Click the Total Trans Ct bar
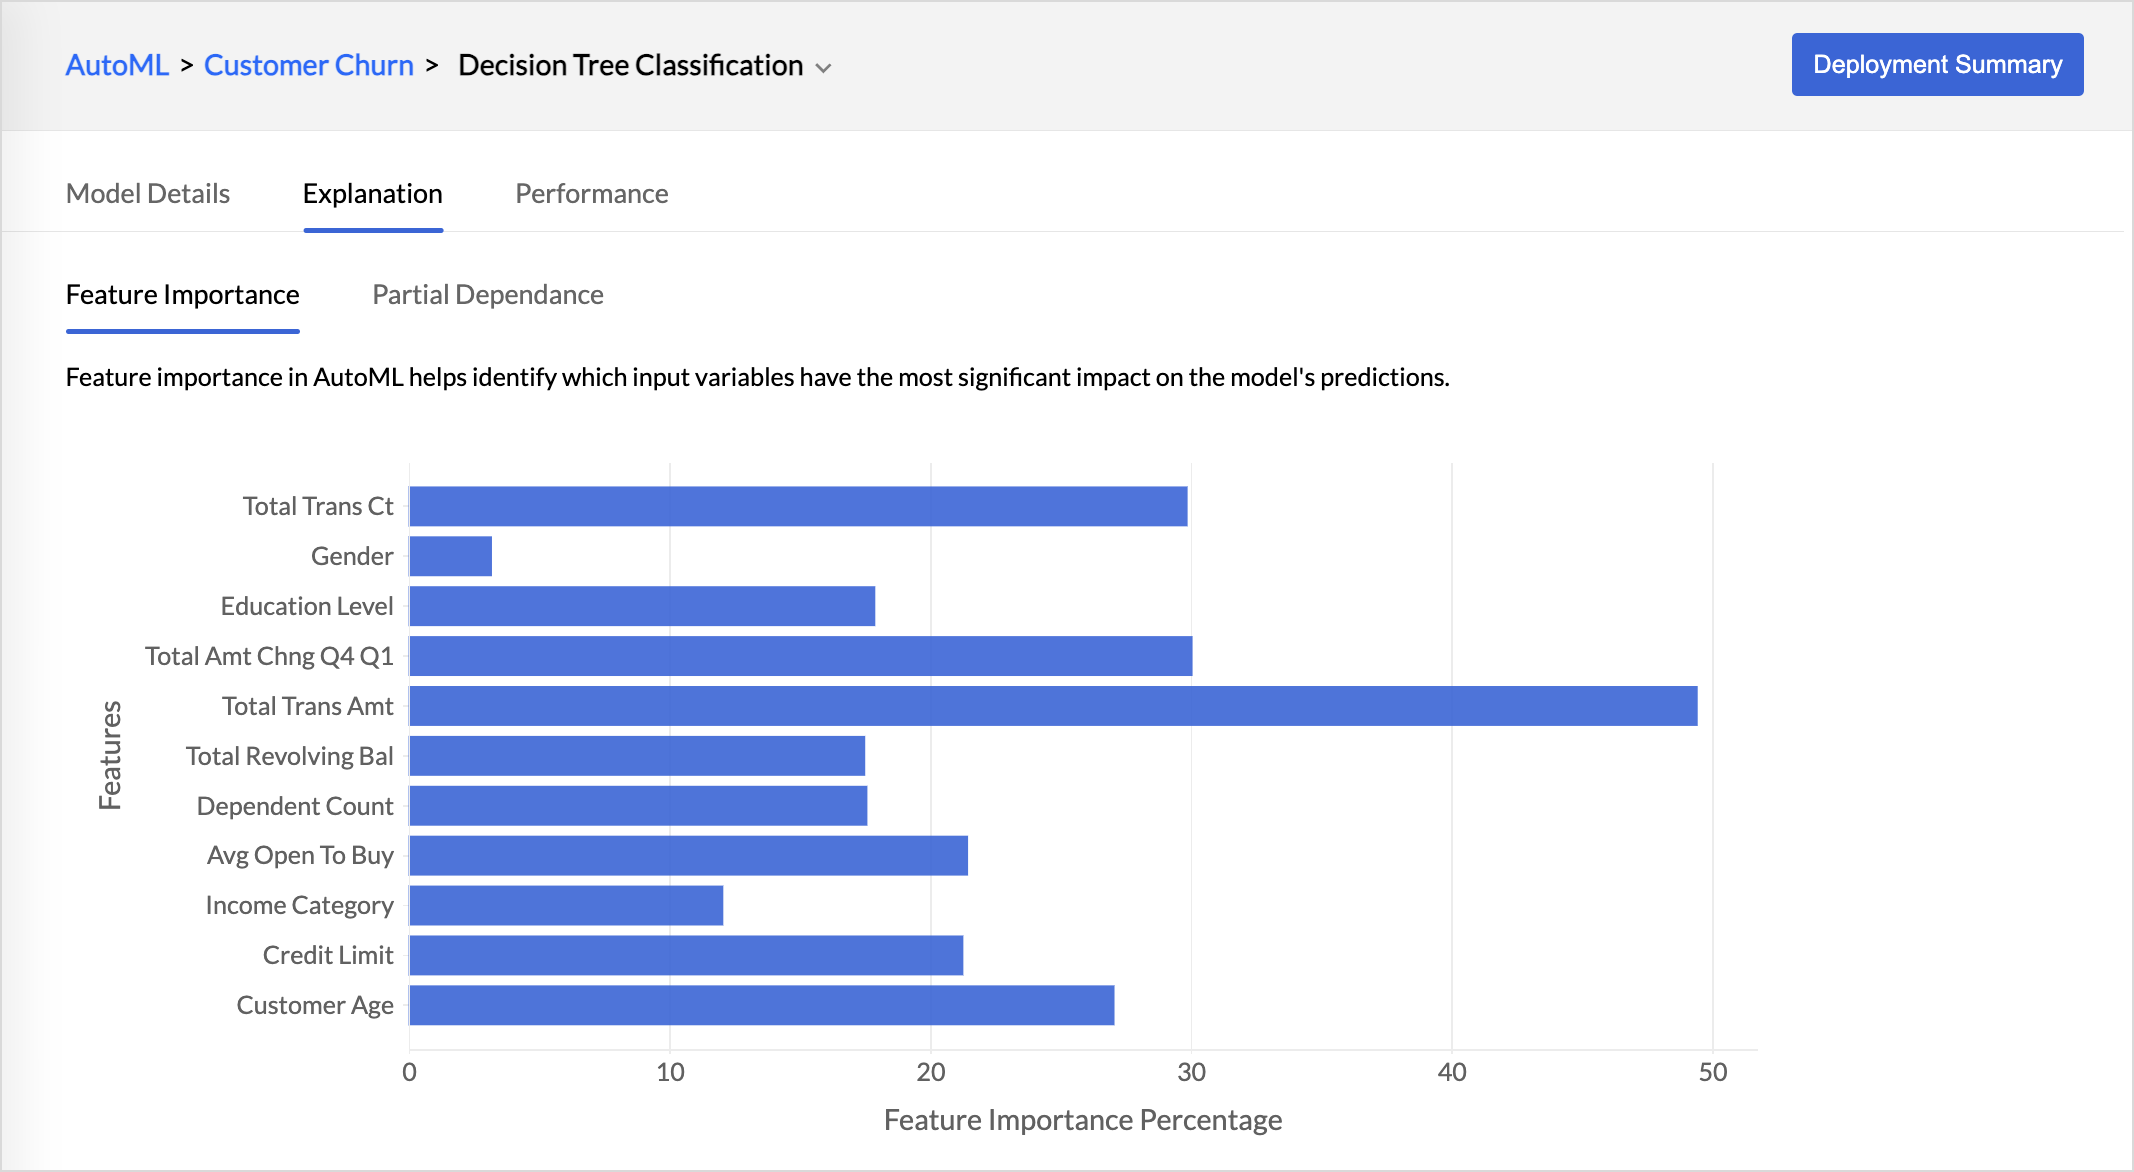Screen dimensions: 2134x1172 798,506
